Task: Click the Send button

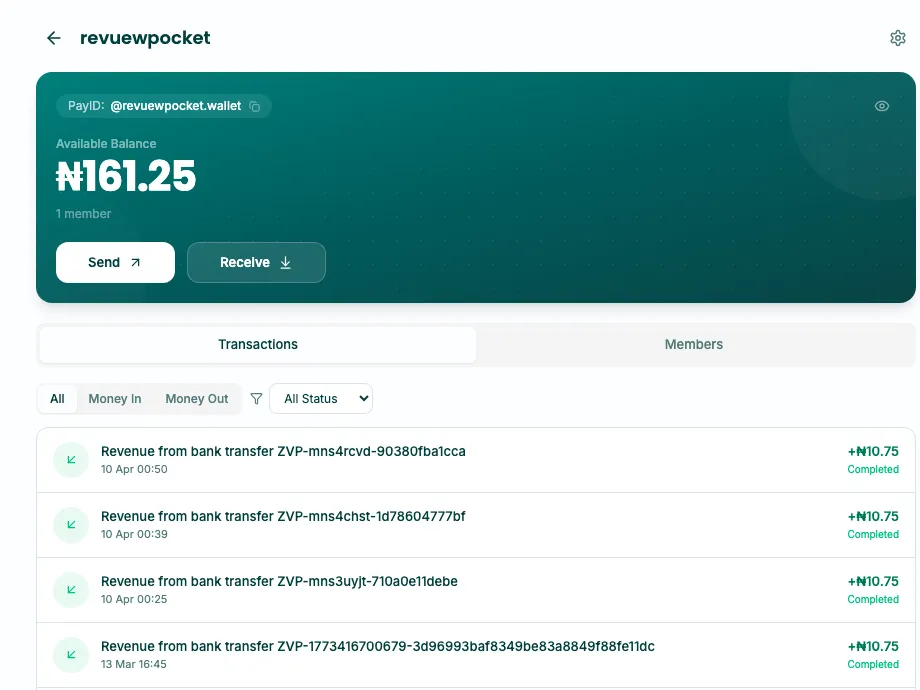Action: tap(115, 262)
